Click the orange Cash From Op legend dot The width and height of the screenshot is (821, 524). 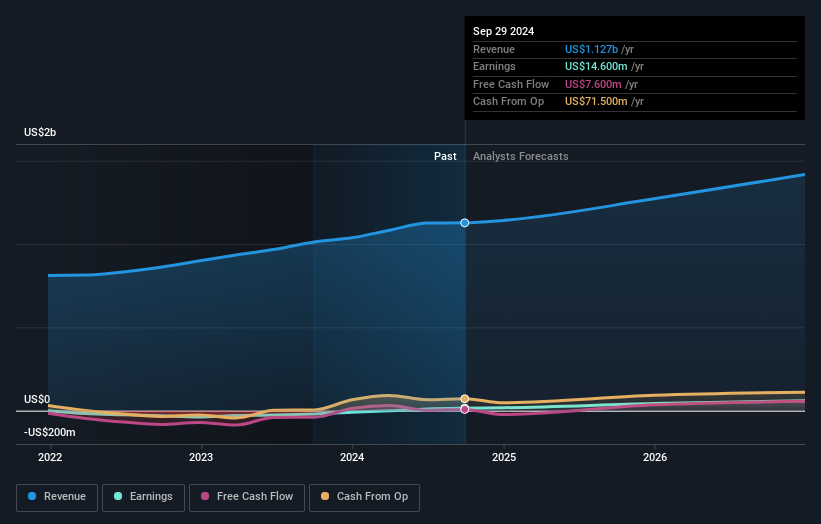(x=325, y=496)
